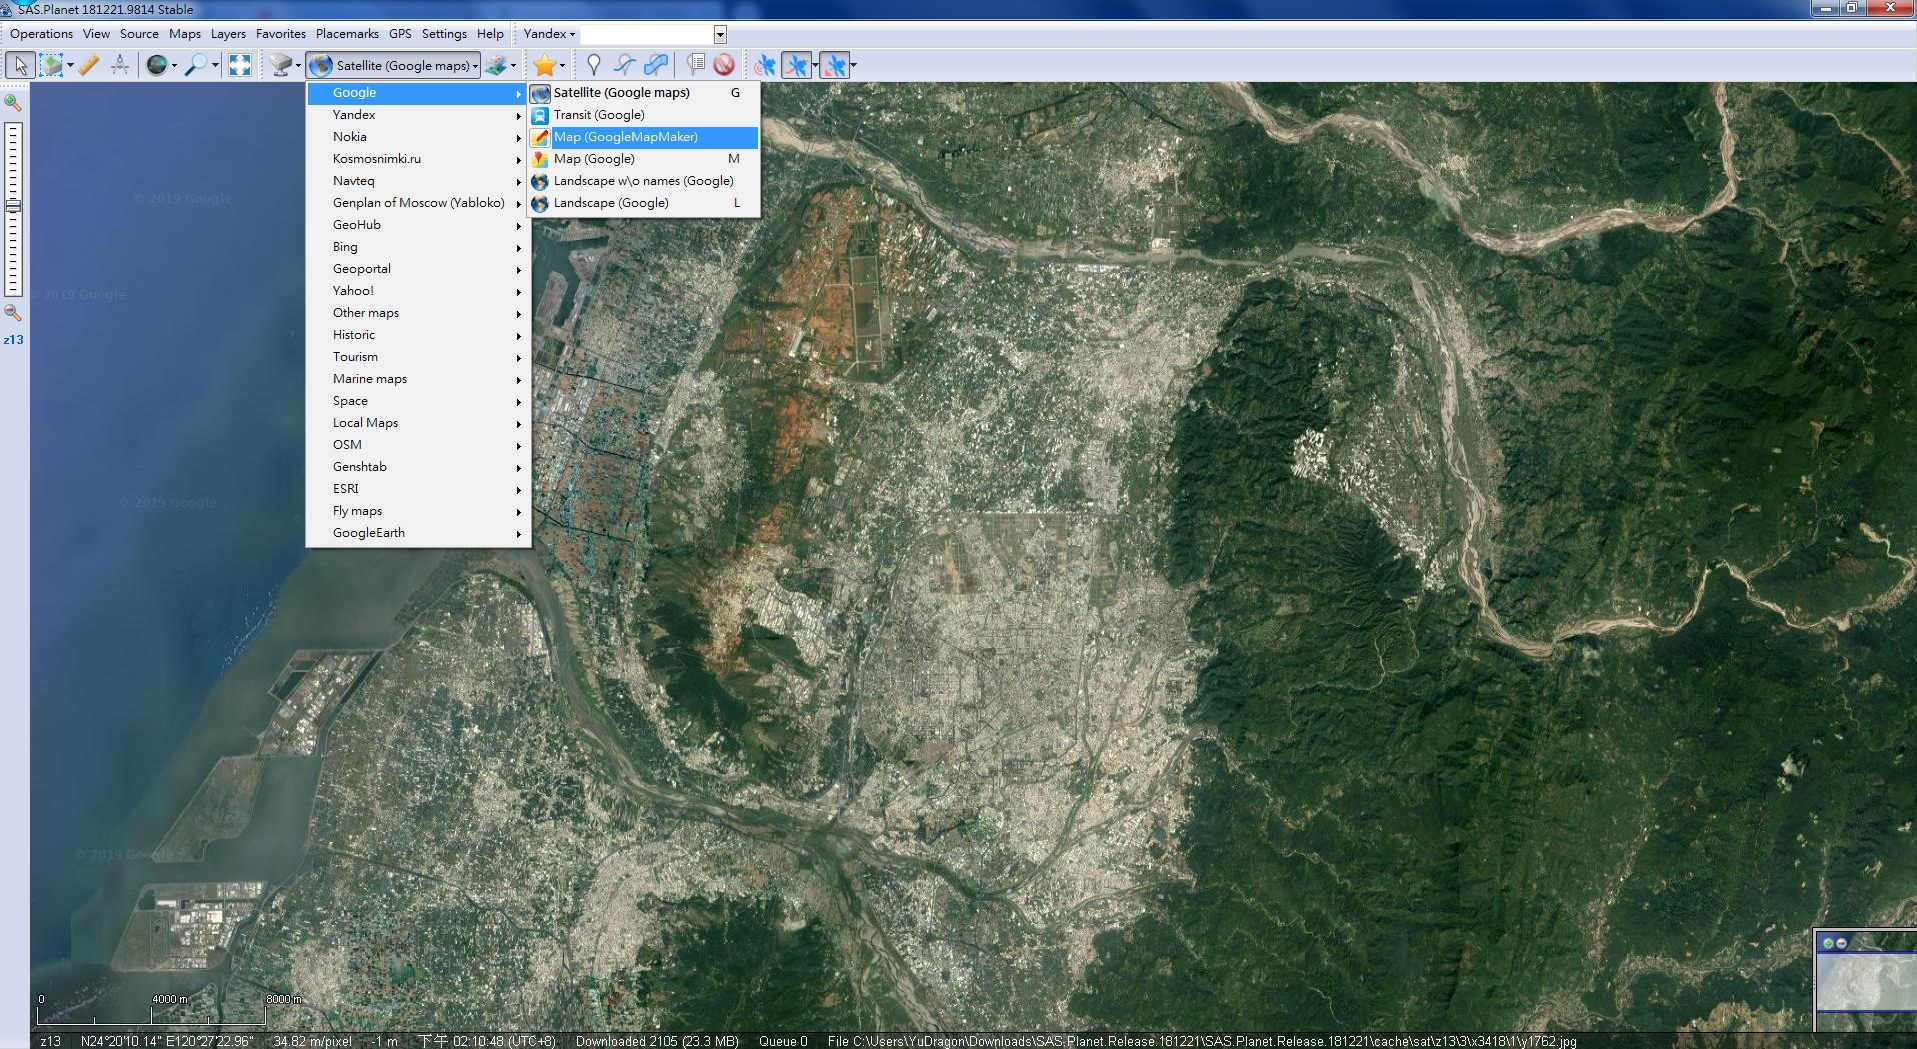
Task: Open the Layers menu
Action: coord(228,34)
